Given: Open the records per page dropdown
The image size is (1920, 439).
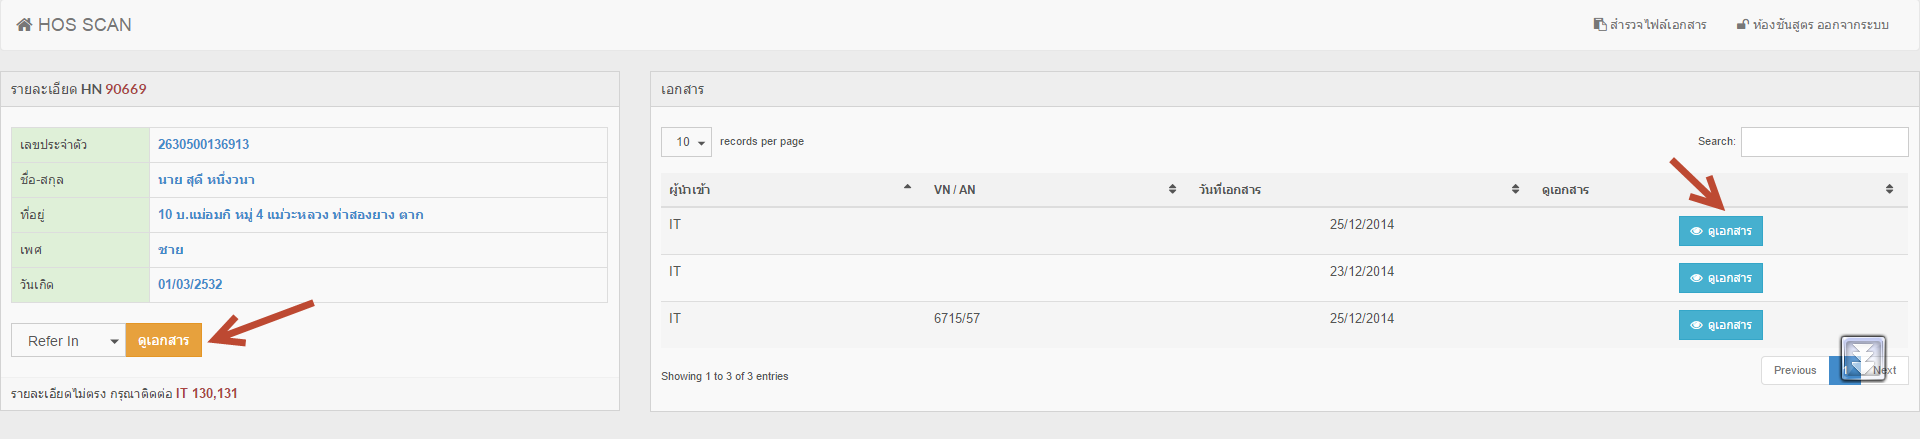Looking at the screenshot, I should [x=686, y=142].
